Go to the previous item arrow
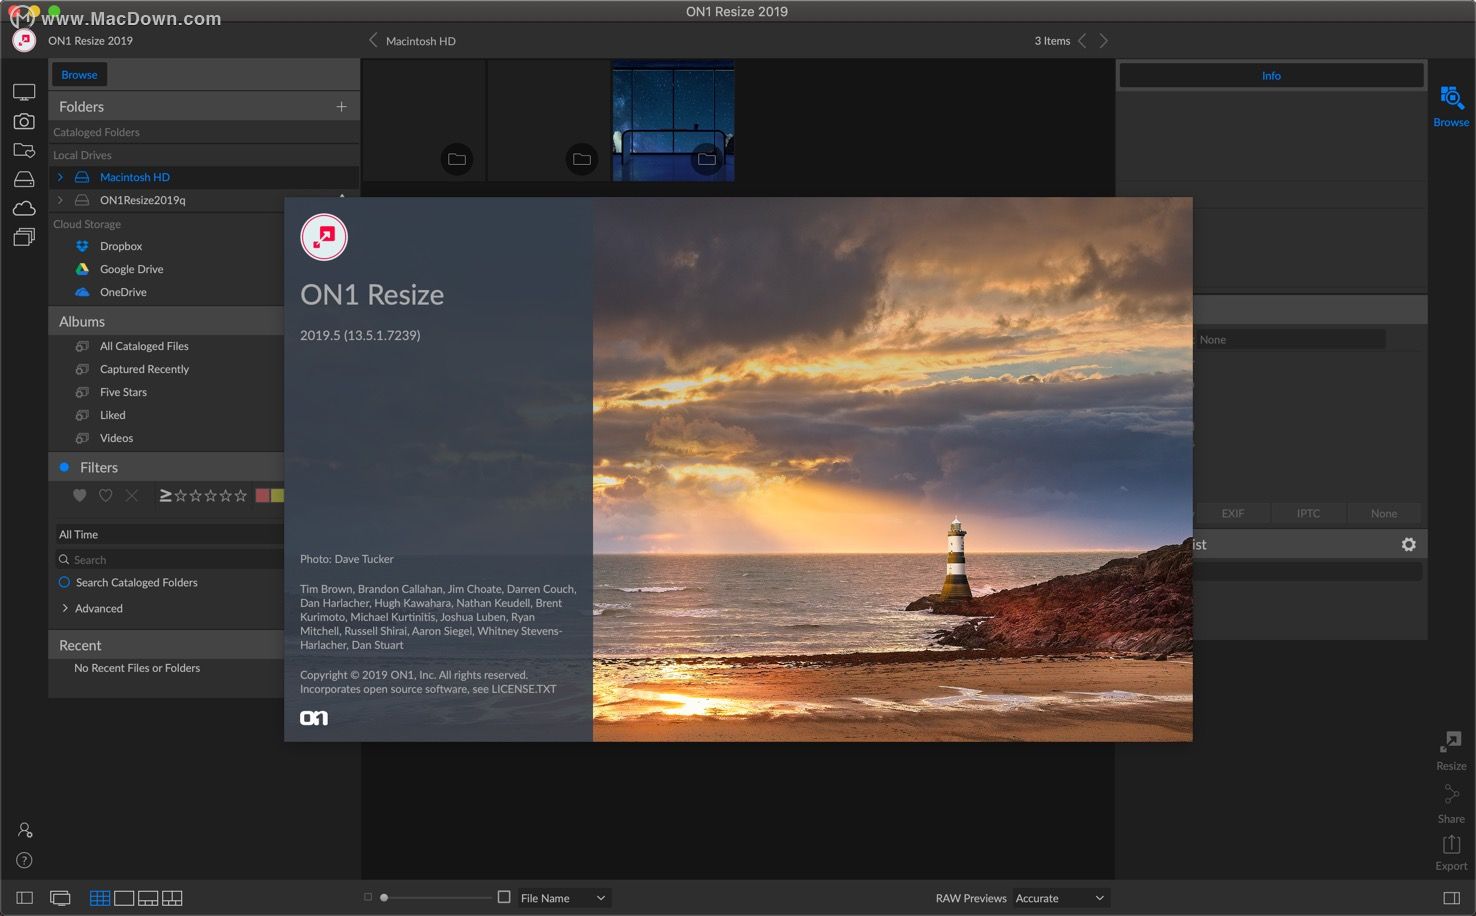 pyautogui.click(x=1082, y=41)
